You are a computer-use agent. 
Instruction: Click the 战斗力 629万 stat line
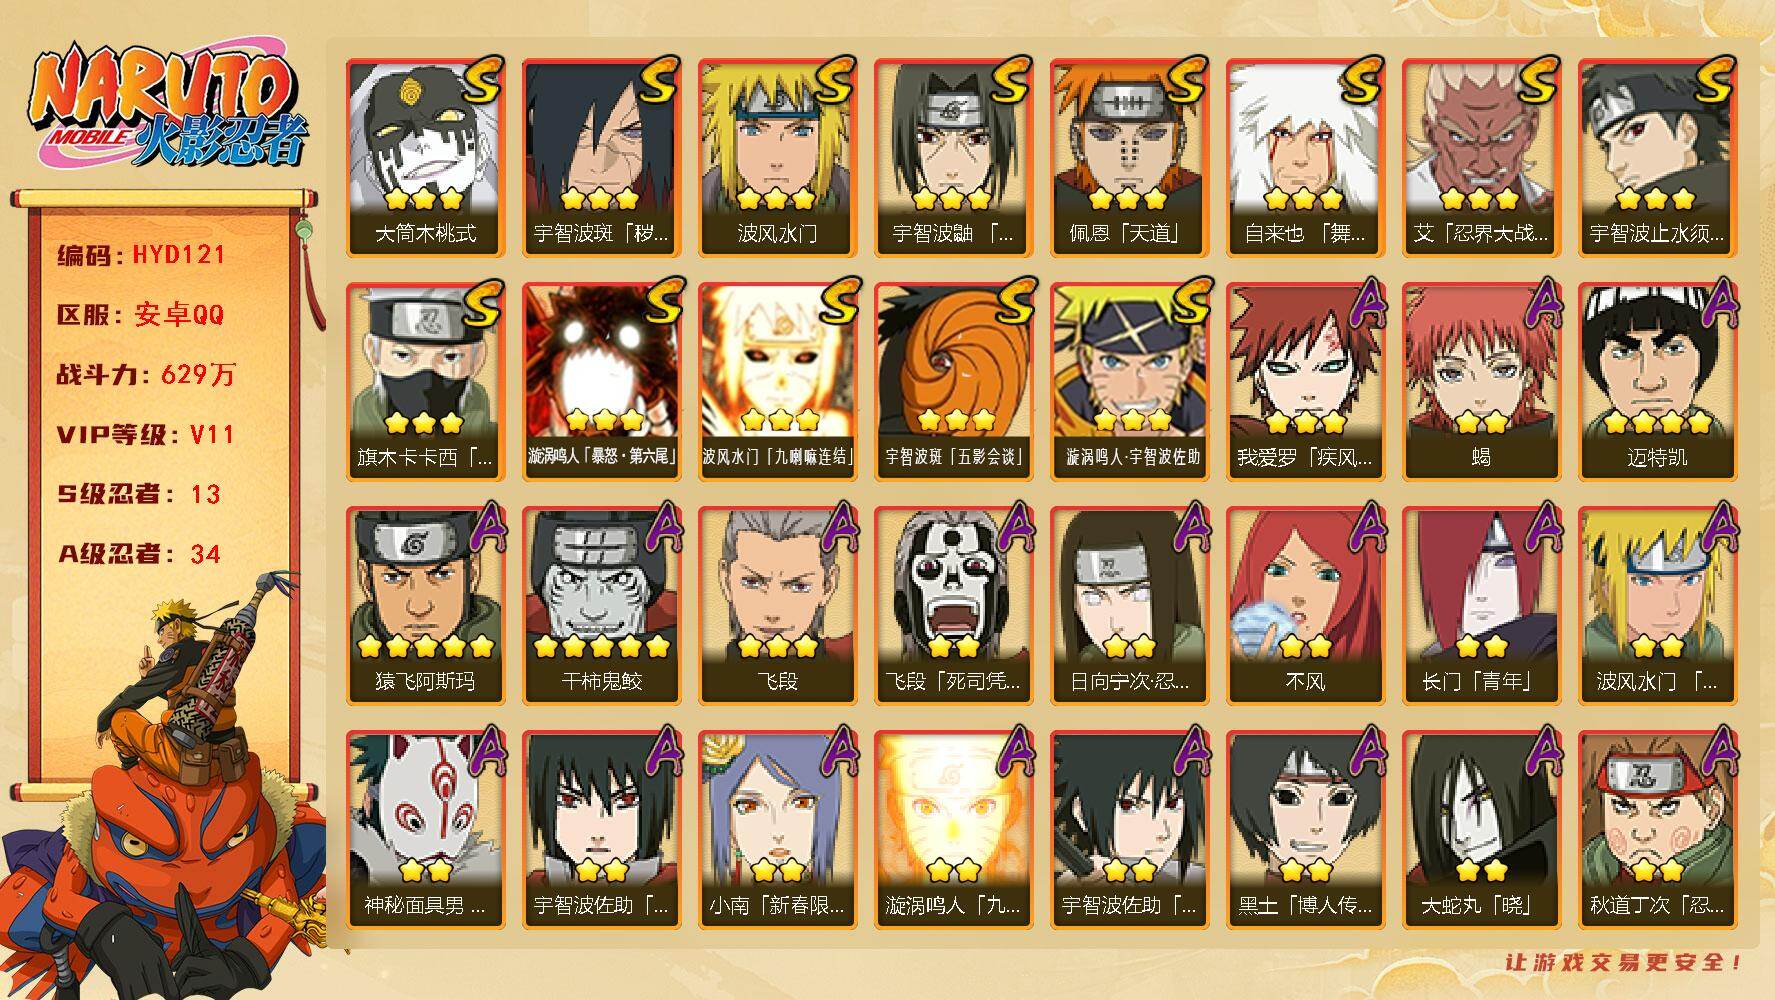146,375
